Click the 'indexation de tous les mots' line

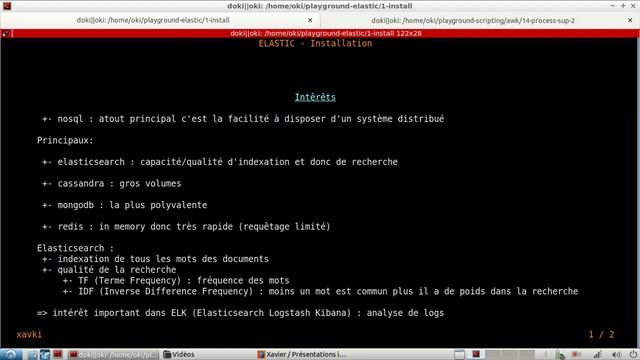point(155,259)
